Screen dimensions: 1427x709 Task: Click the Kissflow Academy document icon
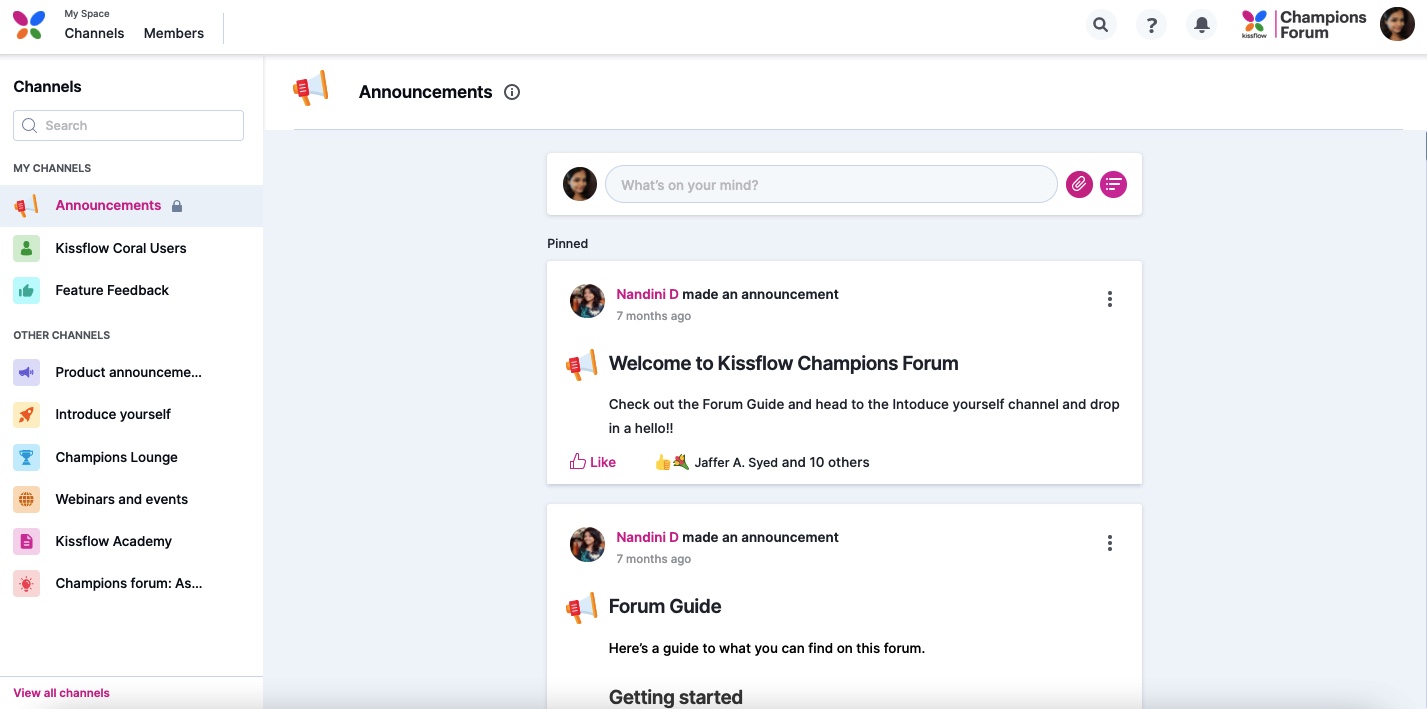(27, 541)
